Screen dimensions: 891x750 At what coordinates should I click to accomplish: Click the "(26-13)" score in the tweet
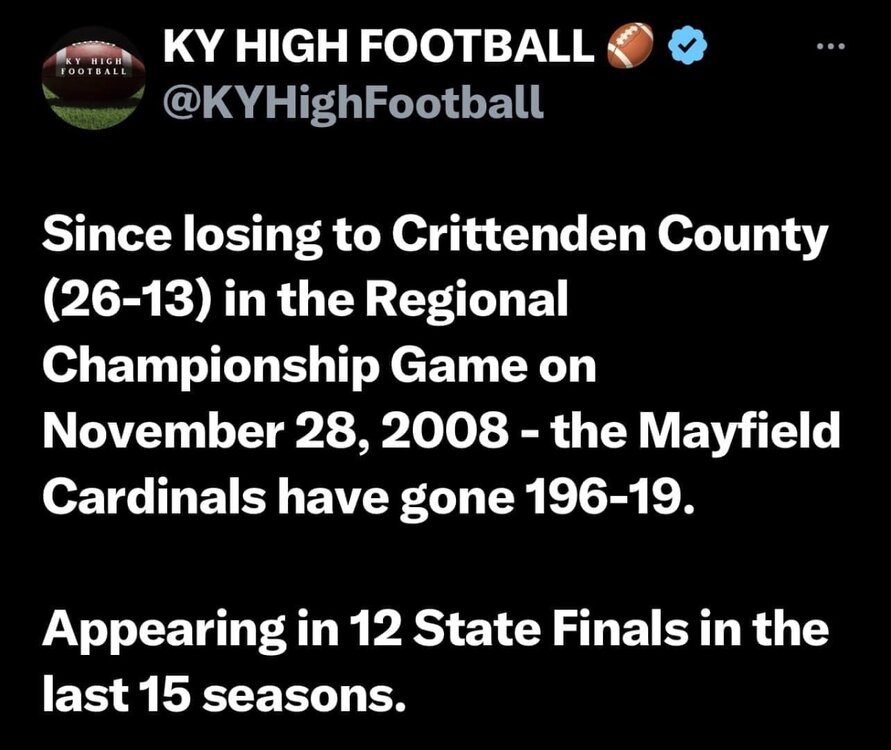click(127, 299)
